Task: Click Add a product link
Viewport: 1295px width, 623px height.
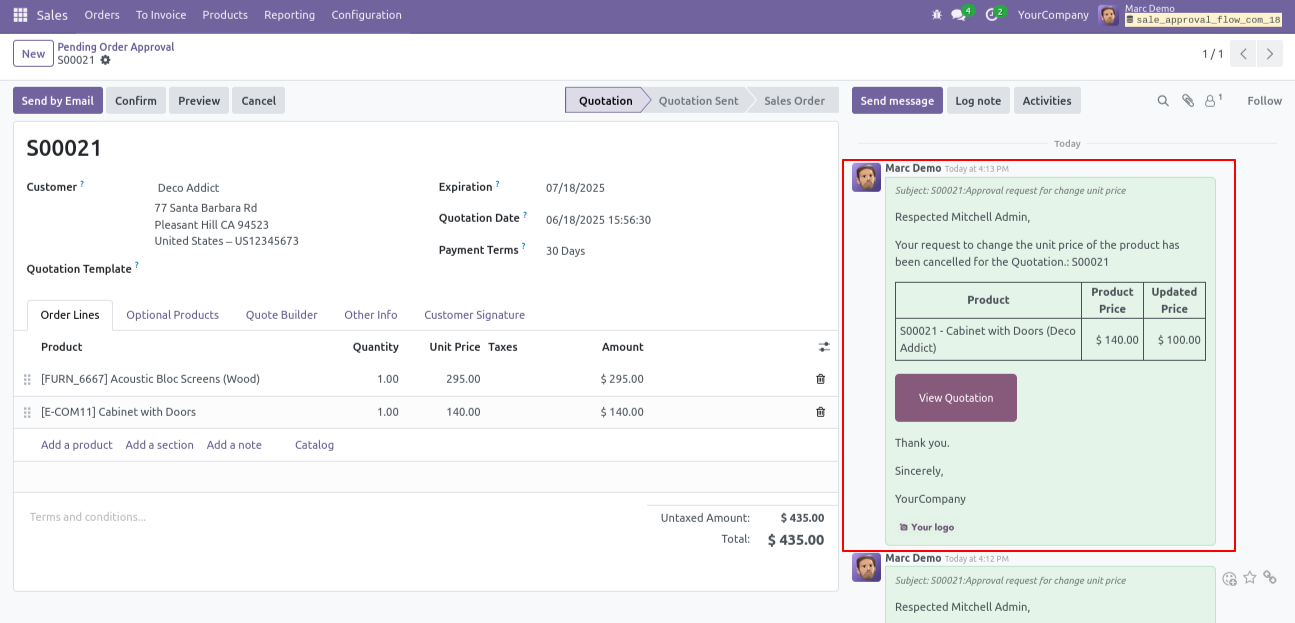Action: tap(77, 445)
